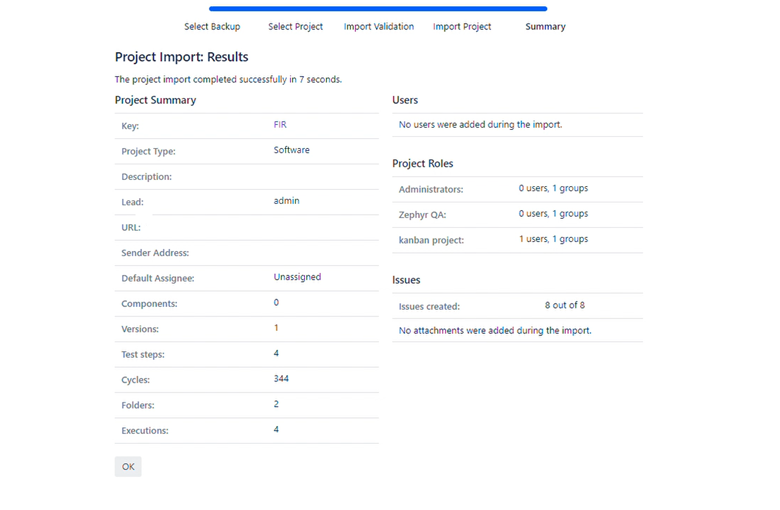The width and height of the screenshot is (780, 510).
Task: Select the Zephyr QA role row
Action: (516, 214)
